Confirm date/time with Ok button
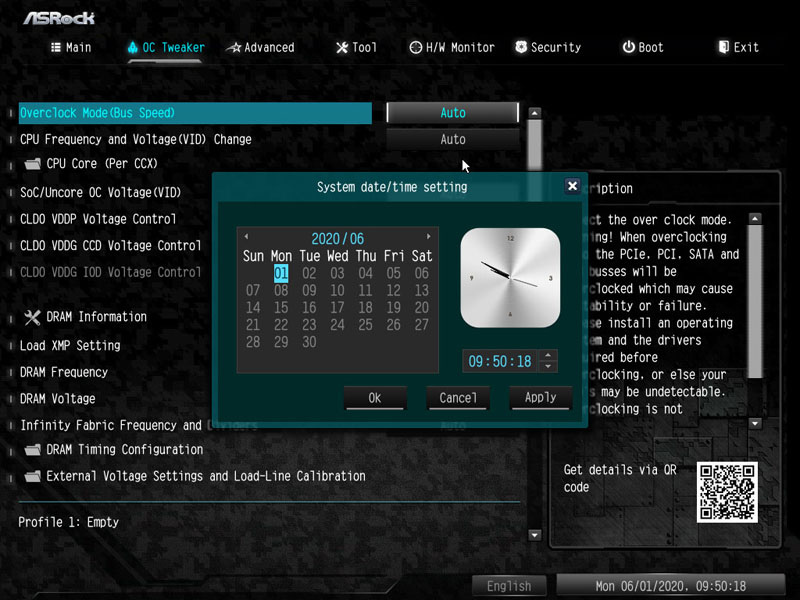 pyautogui.click(x=375, y=397)
